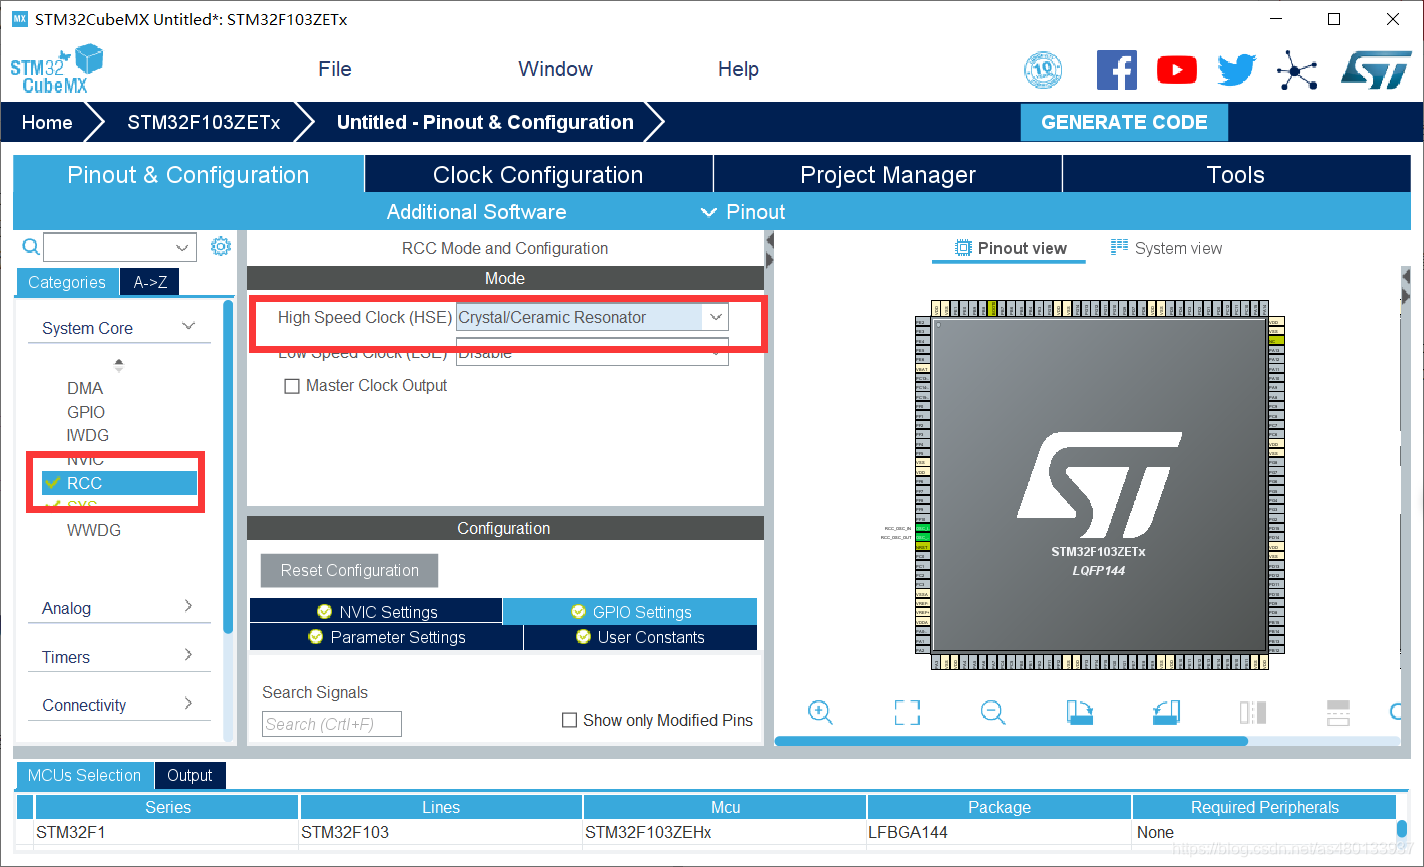The image size is (1424, 867).
Task: Click the settings gear next to search
Action: pos(221,247)
